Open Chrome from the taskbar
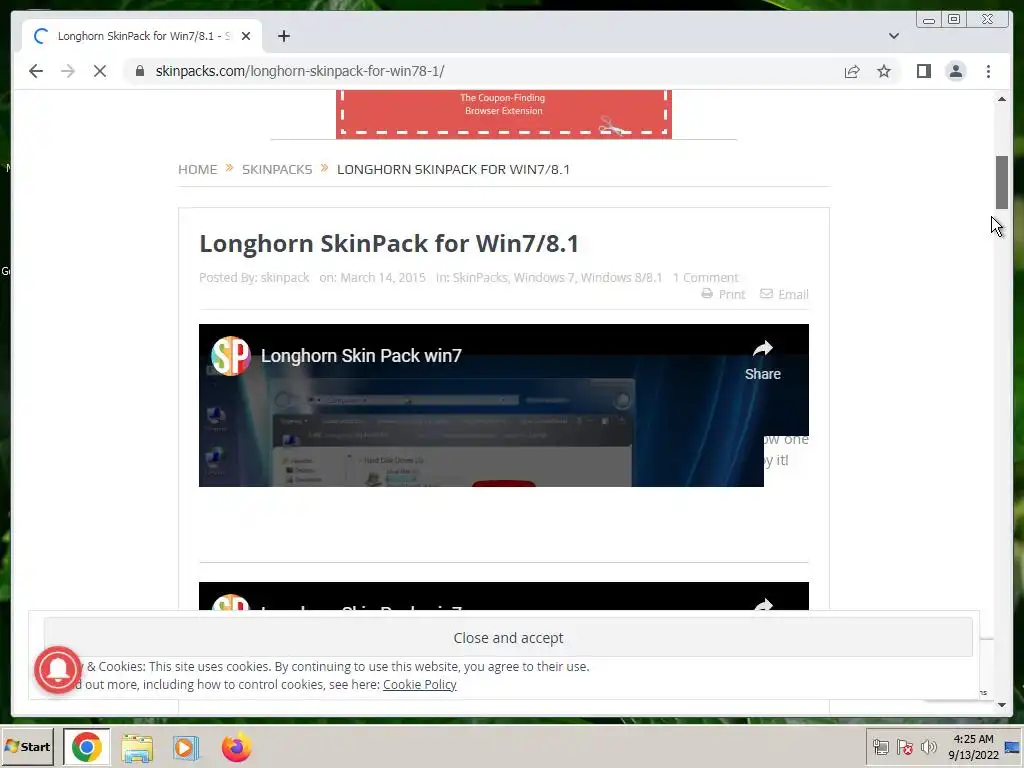The width and height of the screenshot is (1024, 768). (x=86, y=746)
